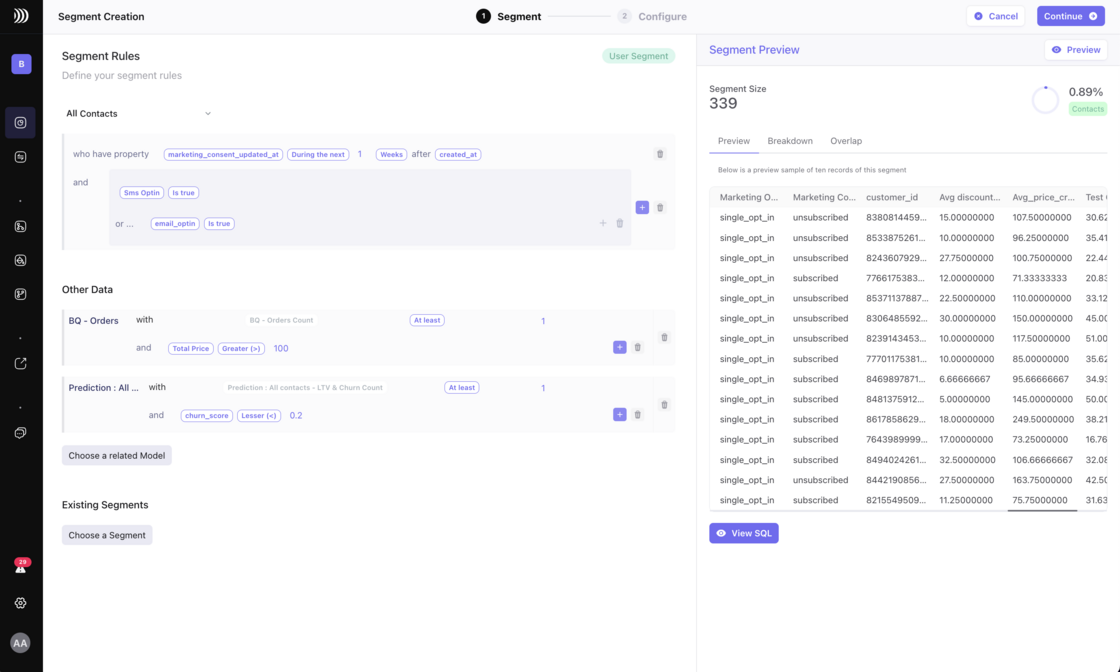Image resolution: width=1120 pixels, height=672 pixels.
Task: Edit the Total Price value 100
Action: click(281, 348)
